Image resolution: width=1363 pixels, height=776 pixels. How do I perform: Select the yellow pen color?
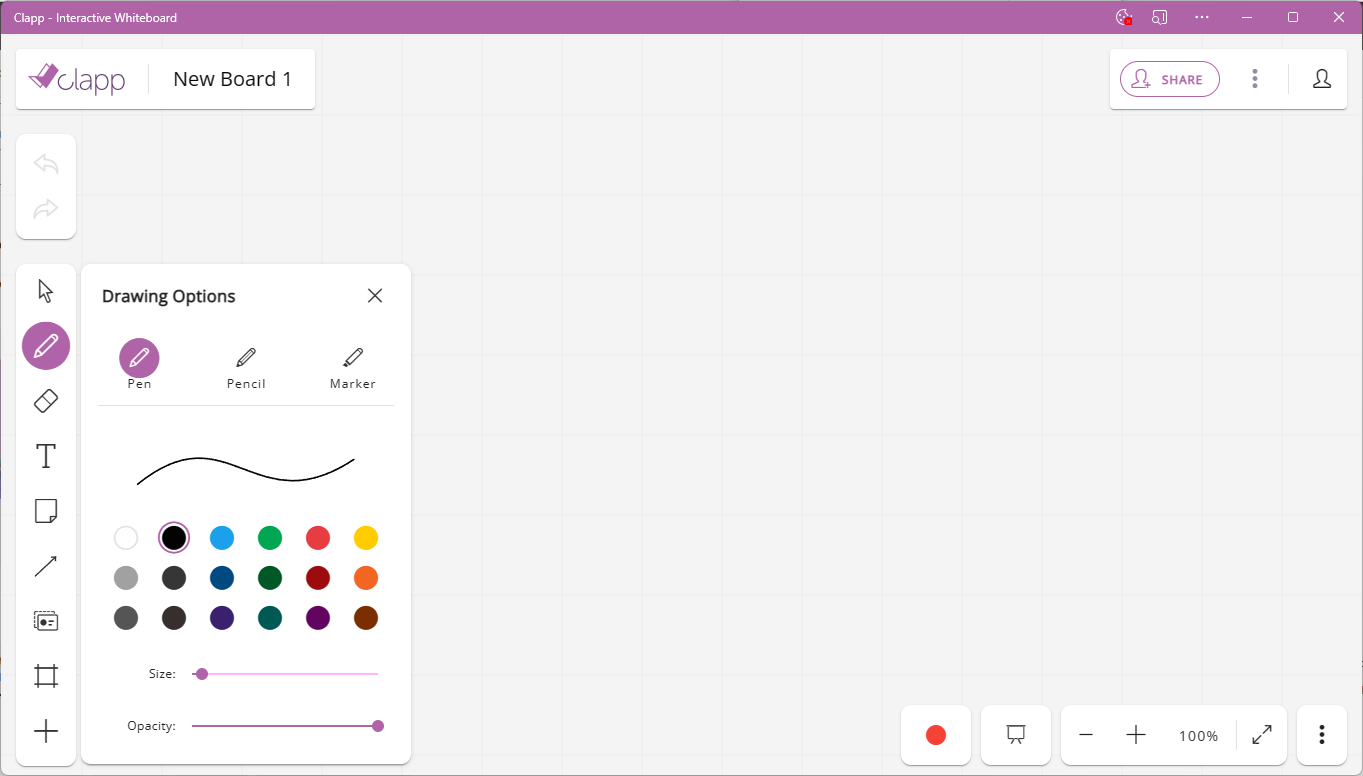pyautogui.click(x=366, y=537)
